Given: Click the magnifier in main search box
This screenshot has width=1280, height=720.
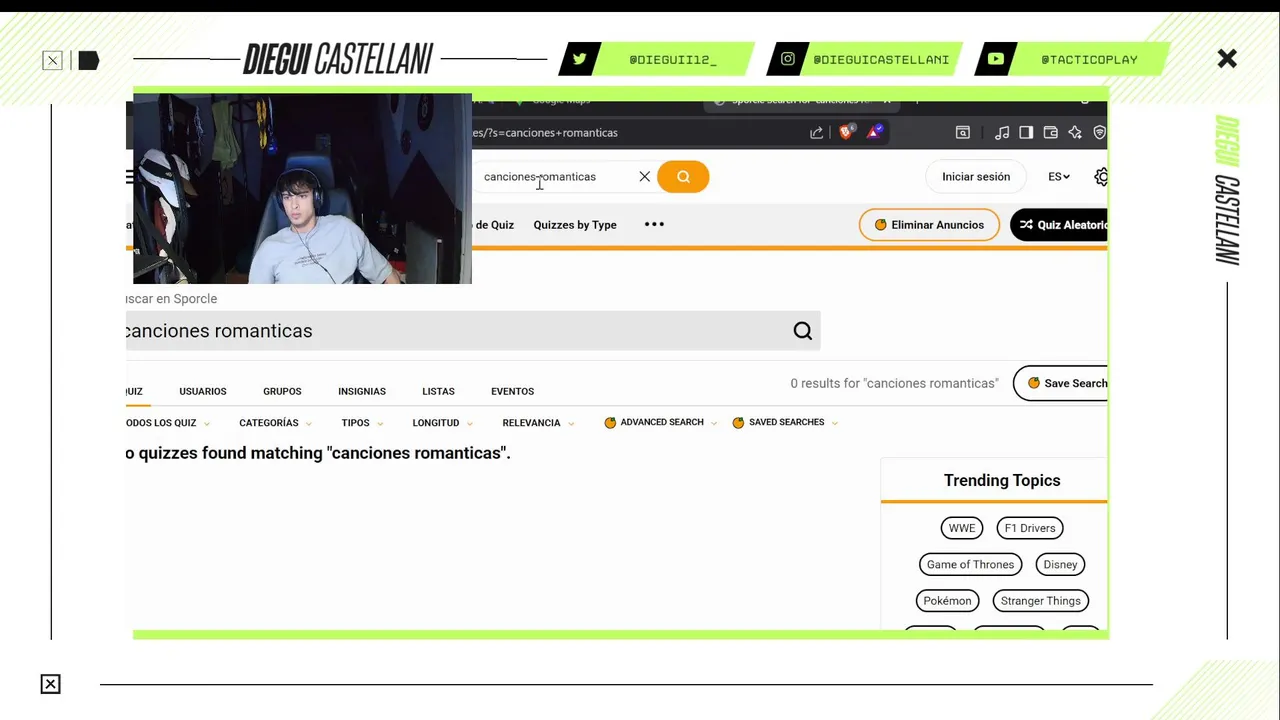Looking at the screenshot, I should 803,331.
